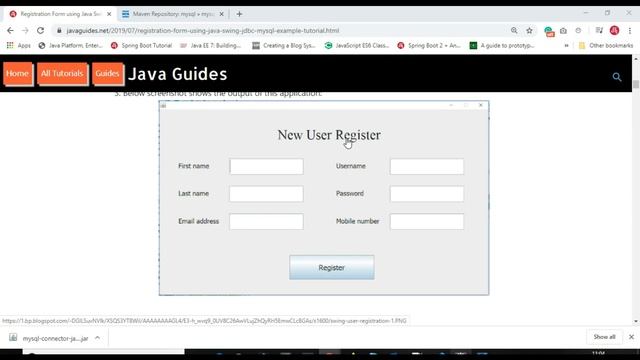Open the Apps bookmarks shortcut
Image resolution: width=640 pixels, height=360 pixels.
tap(19, 46)
